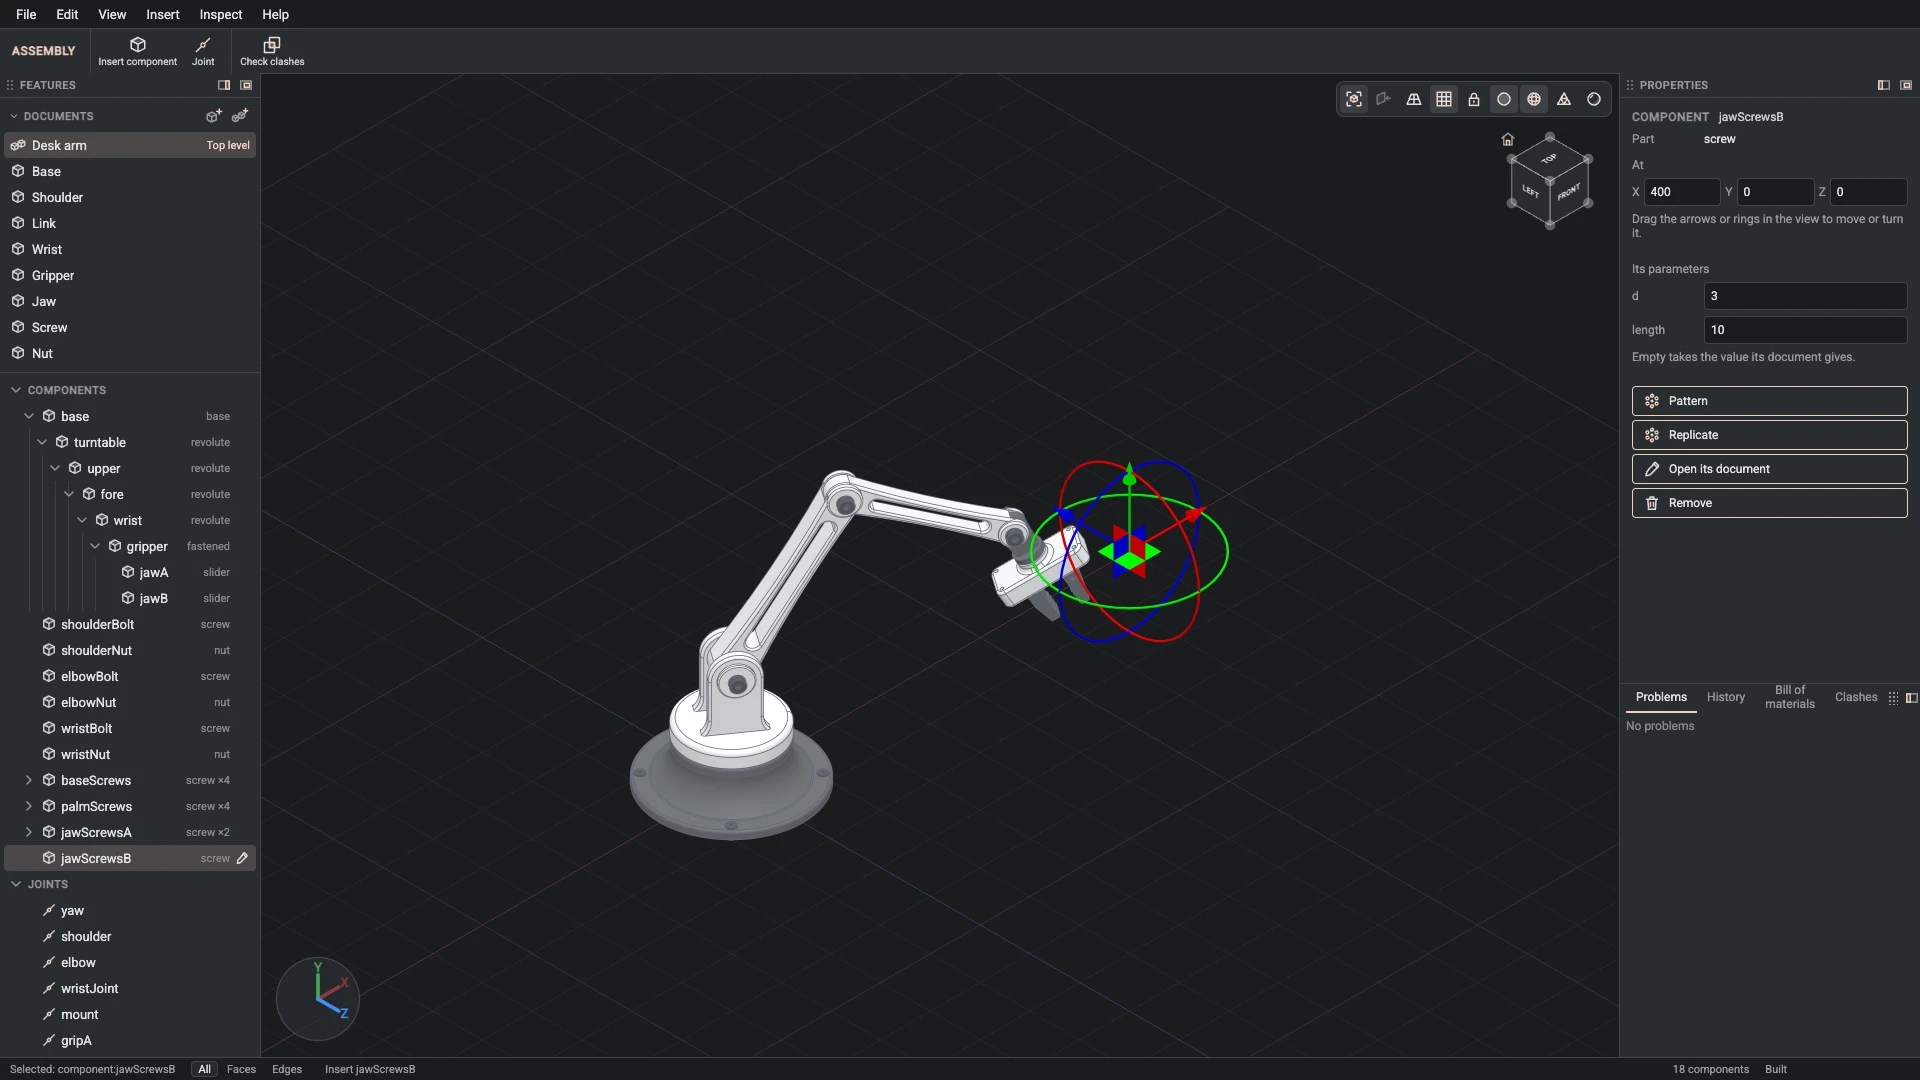Click the Properties panel dock-side icon
1920x1080 pixels.
(x=1884, y=85)
